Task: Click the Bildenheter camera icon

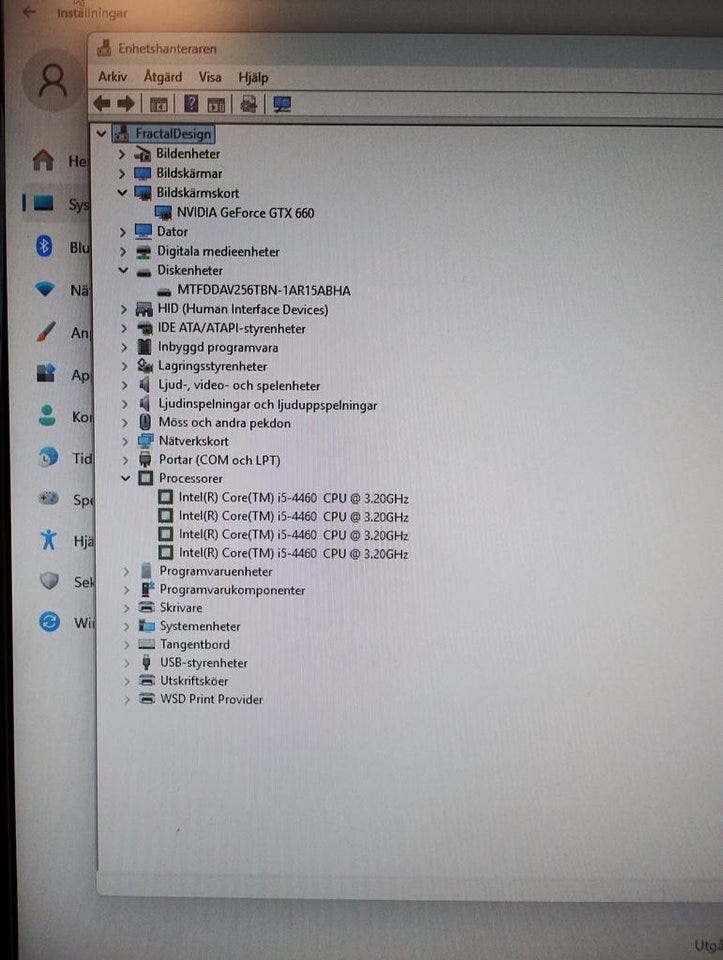Action: tap(143, 154)
